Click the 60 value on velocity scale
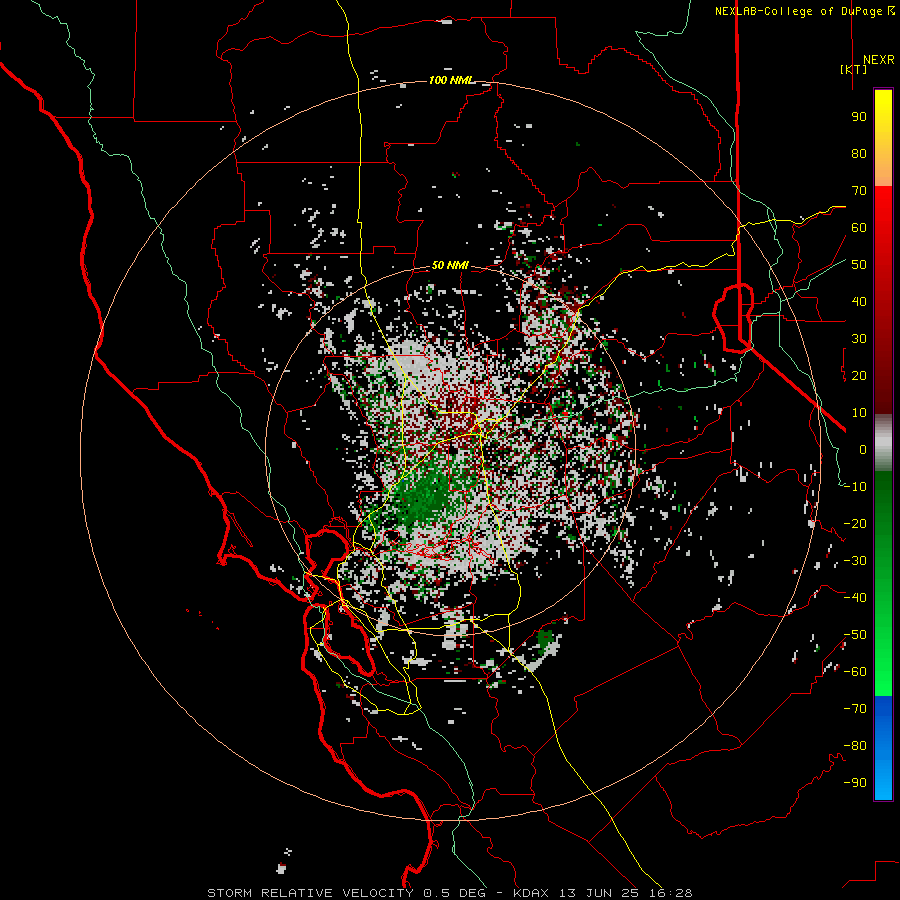Viewport: 900px width, 900px height. (859, 228)
